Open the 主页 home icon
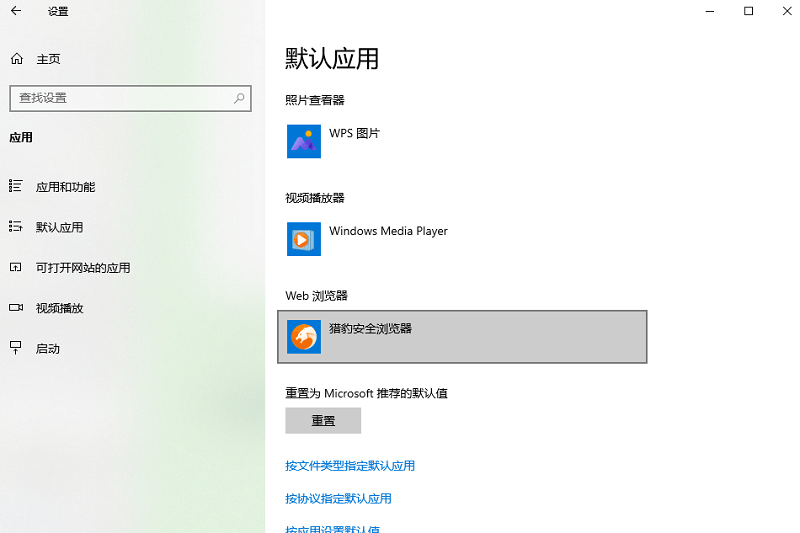 click(17, 59)
